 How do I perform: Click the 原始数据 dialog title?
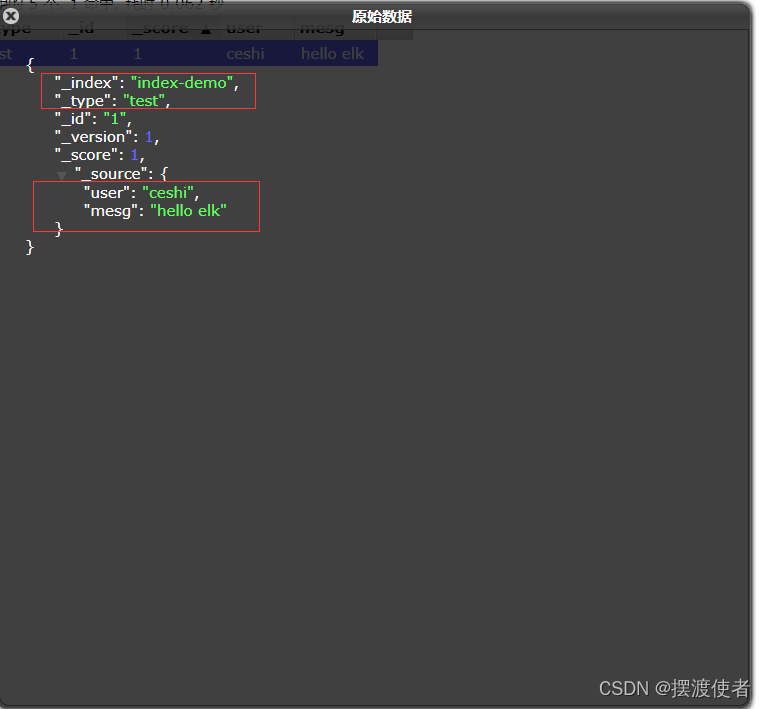[382, 17]
